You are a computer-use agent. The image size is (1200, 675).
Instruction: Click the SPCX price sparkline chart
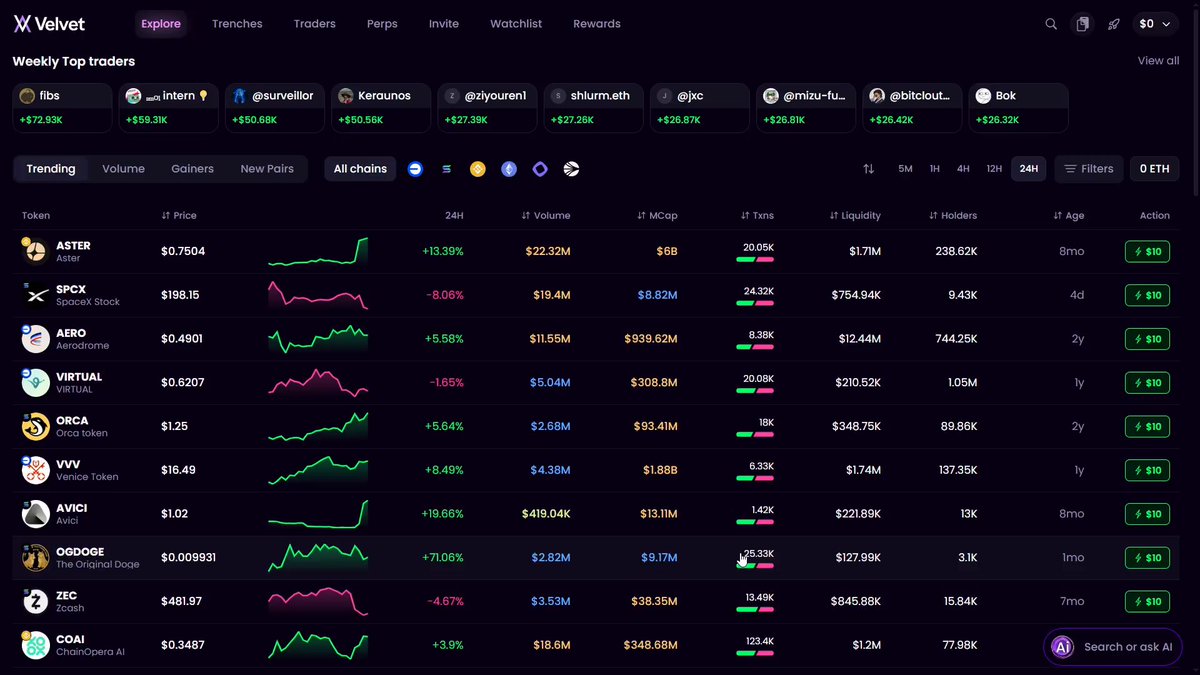pyautogui.click(x=318, y=295)
